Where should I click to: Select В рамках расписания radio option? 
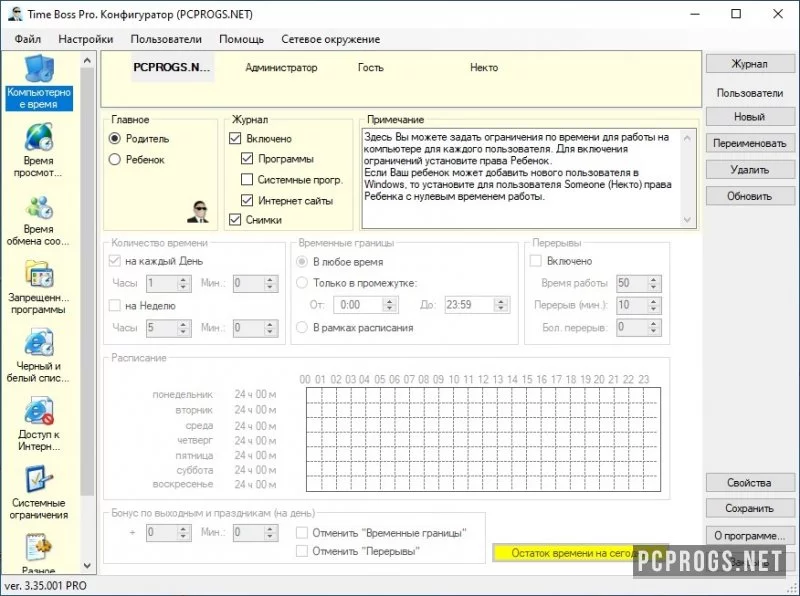click(302, 327)
